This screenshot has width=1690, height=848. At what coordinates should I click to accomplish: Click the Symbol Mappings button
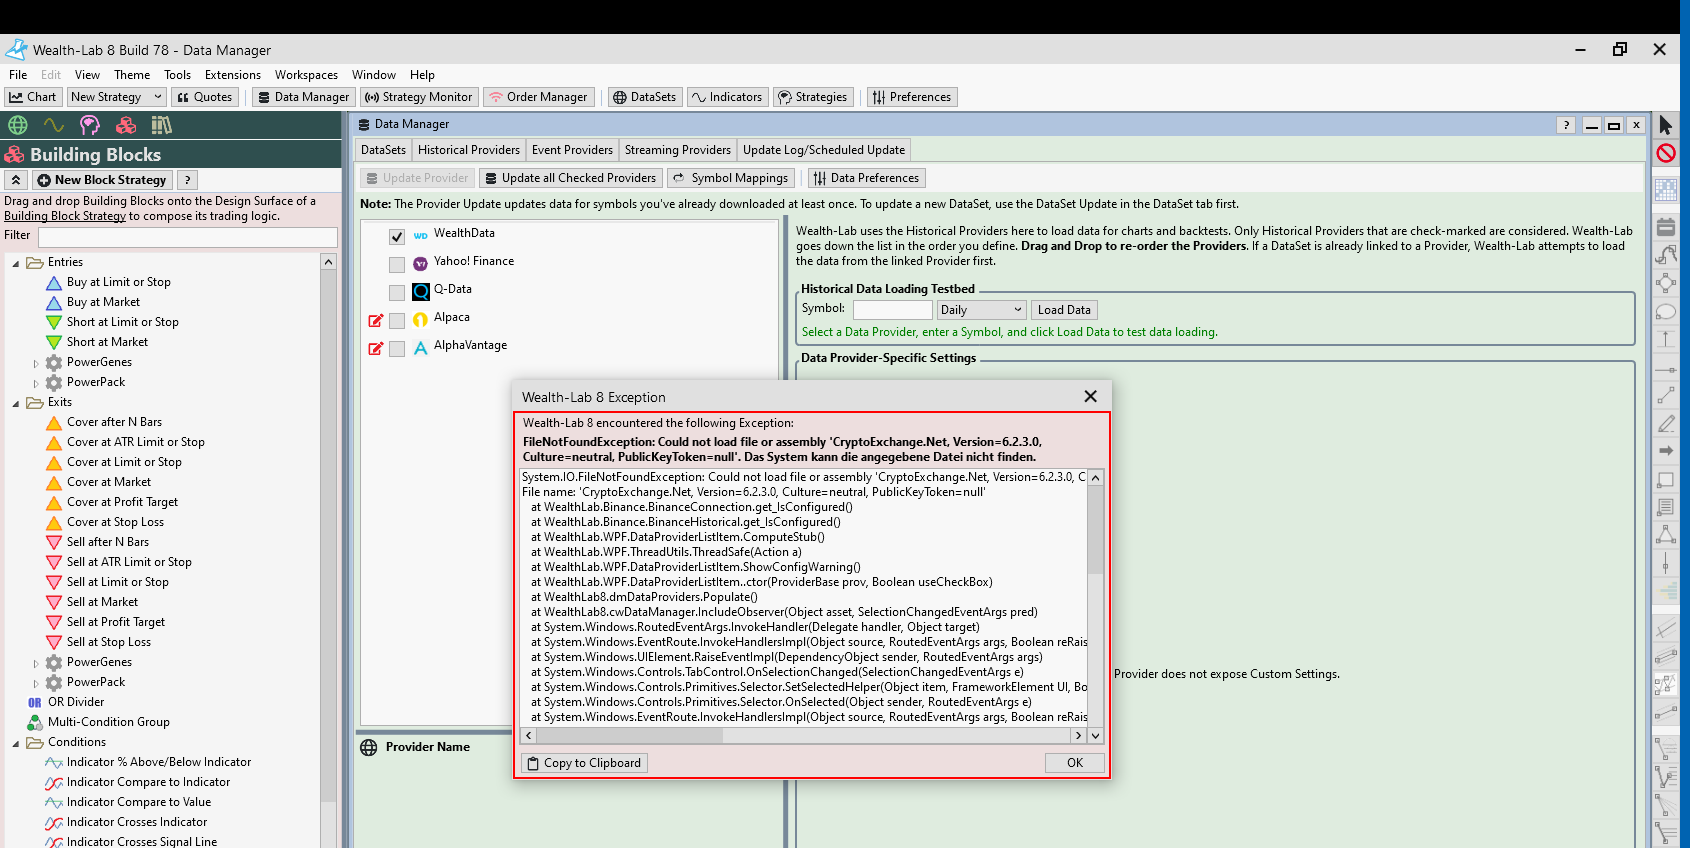coord(731,178)
